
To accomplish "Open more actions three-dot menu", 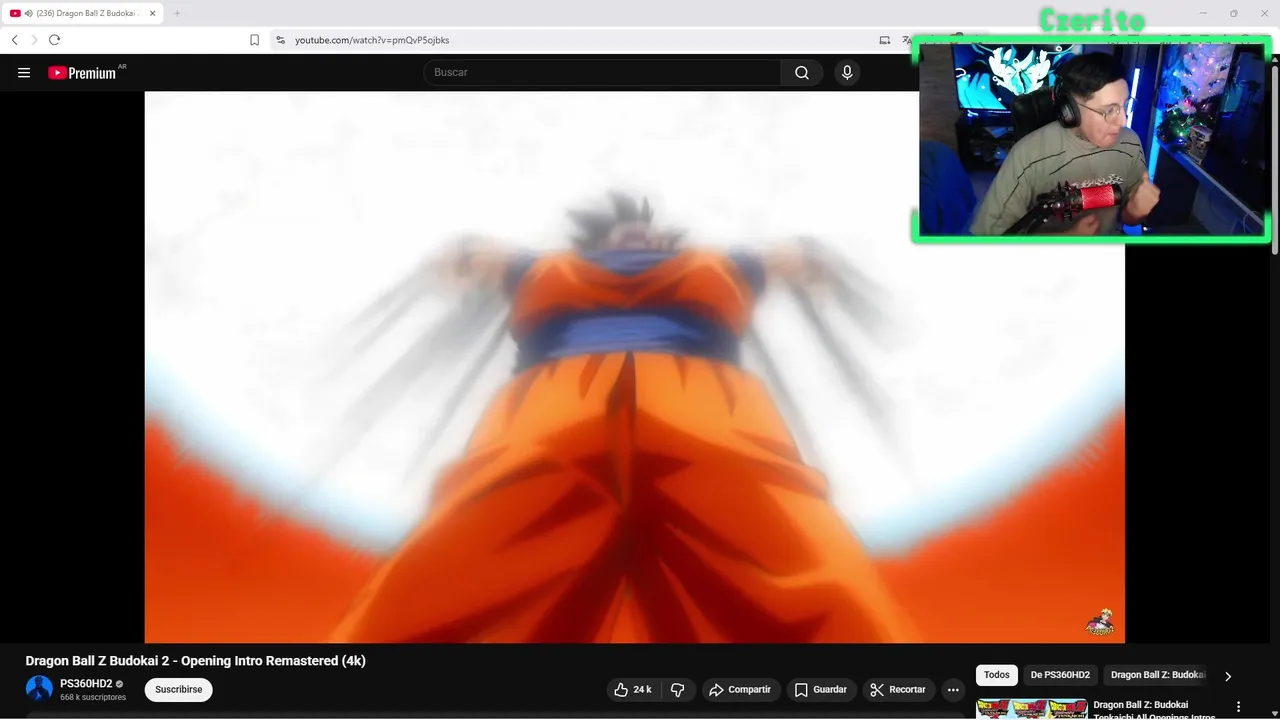I will (953, 690).
